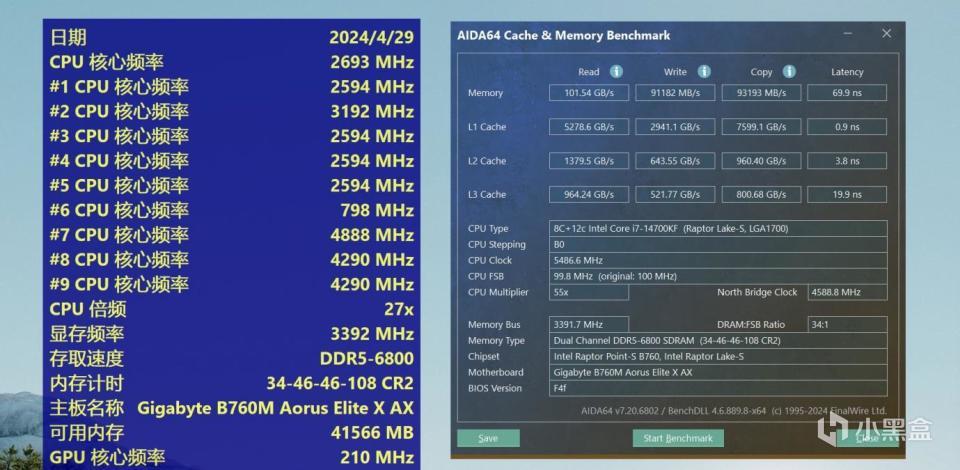Select L1 Cache Copy value 7599.1 GB/s
Viewport: 960px width, 470px height.
coord(761,127)
